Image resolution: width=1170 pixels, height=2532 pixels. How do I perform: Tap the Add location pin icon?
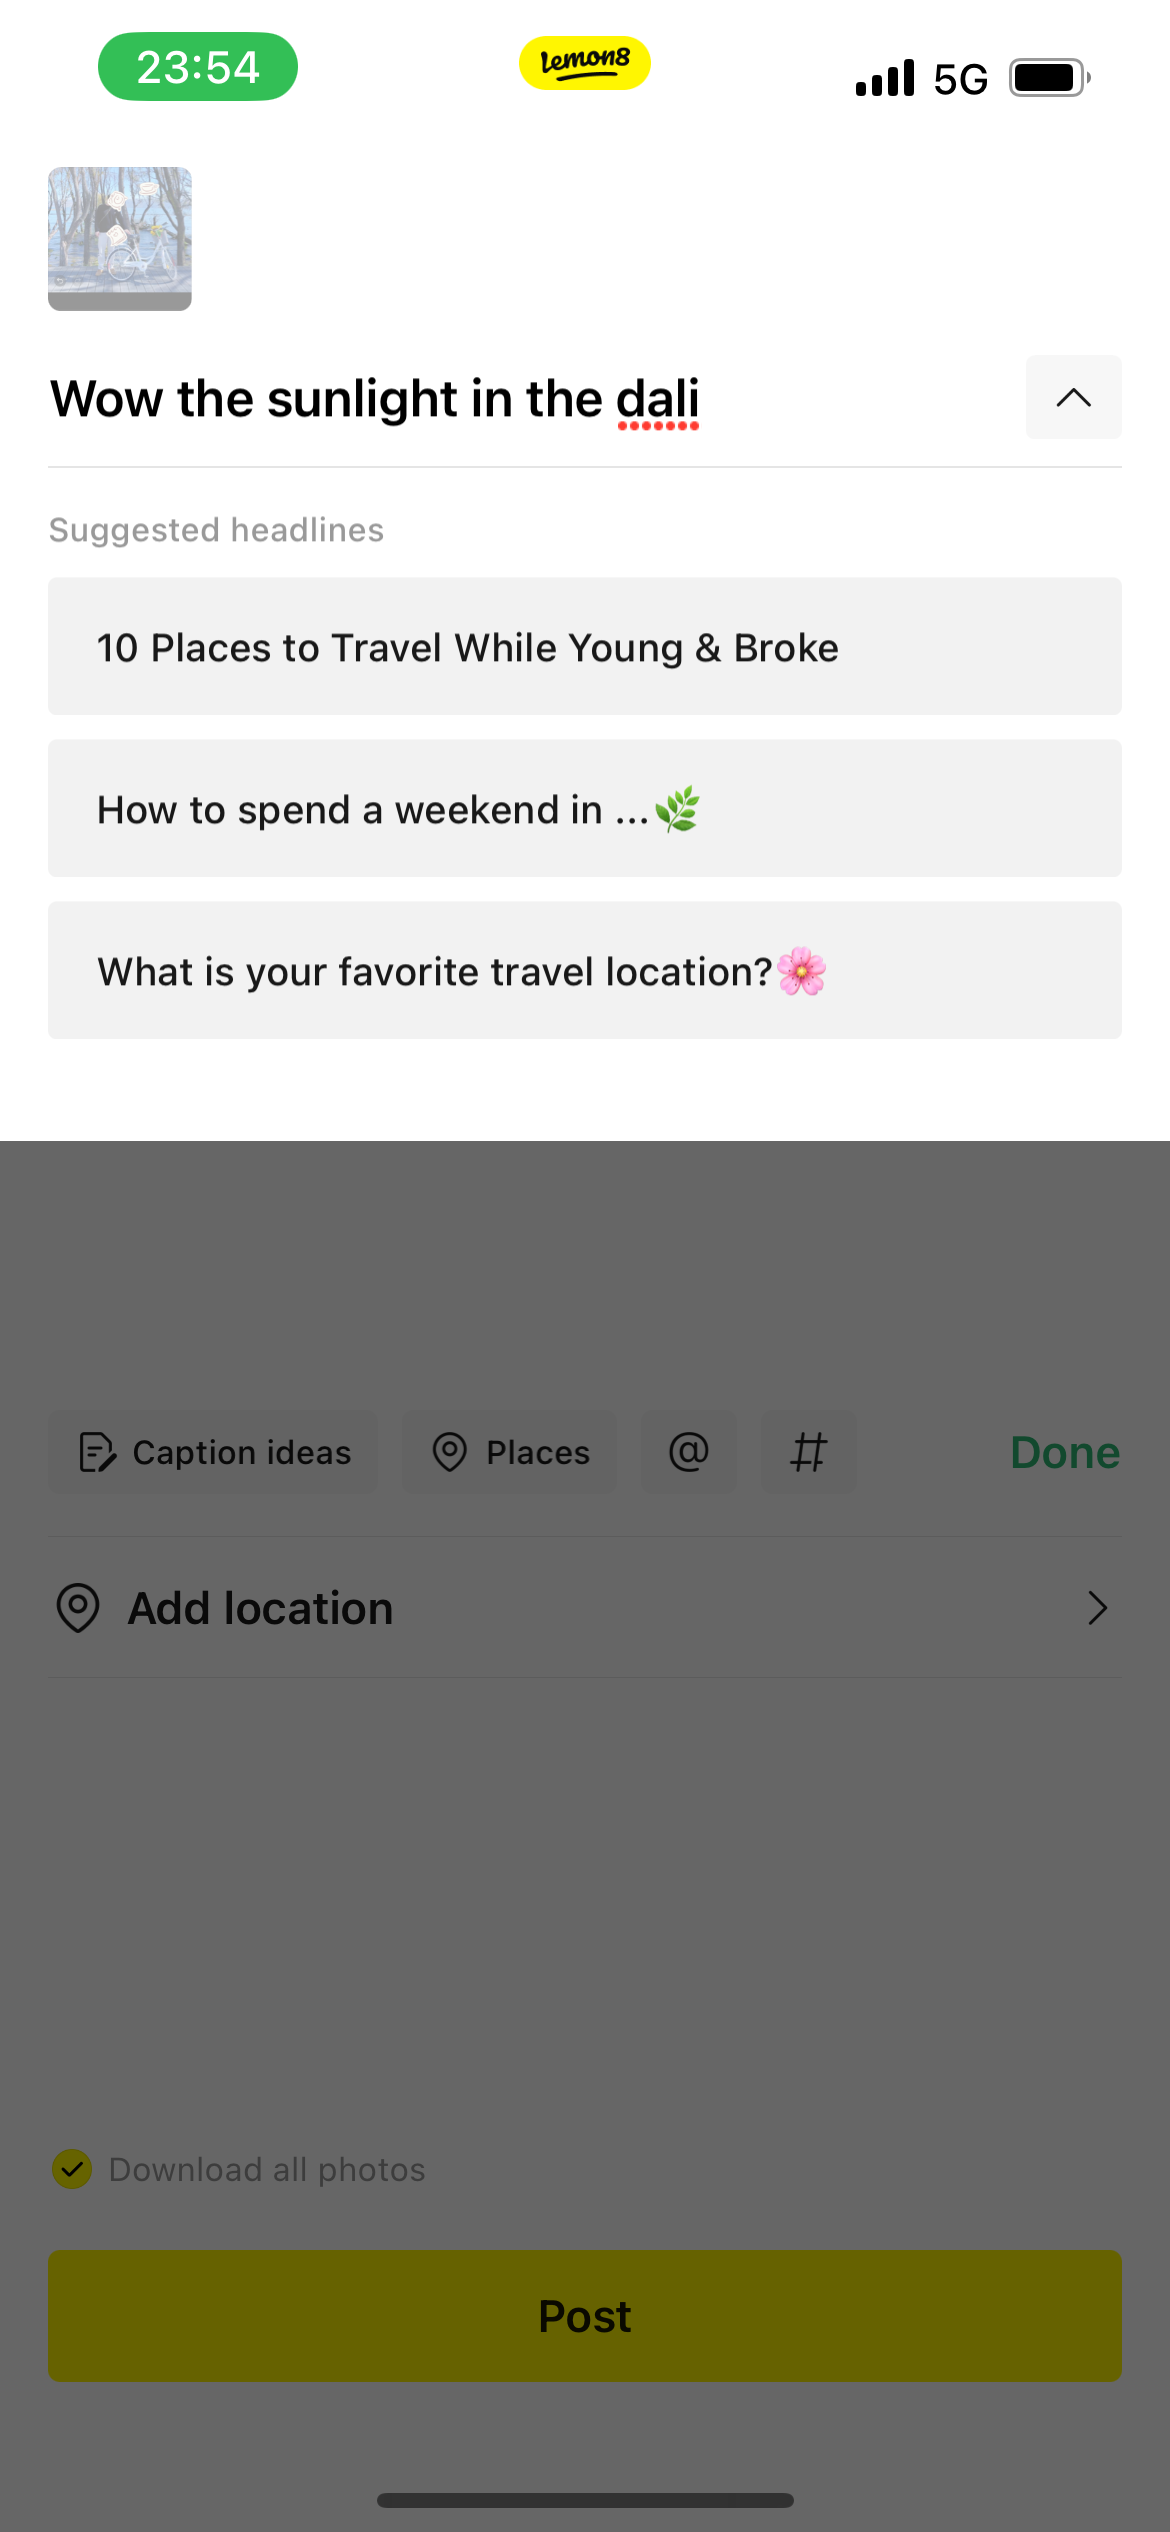click(78, 1608)
